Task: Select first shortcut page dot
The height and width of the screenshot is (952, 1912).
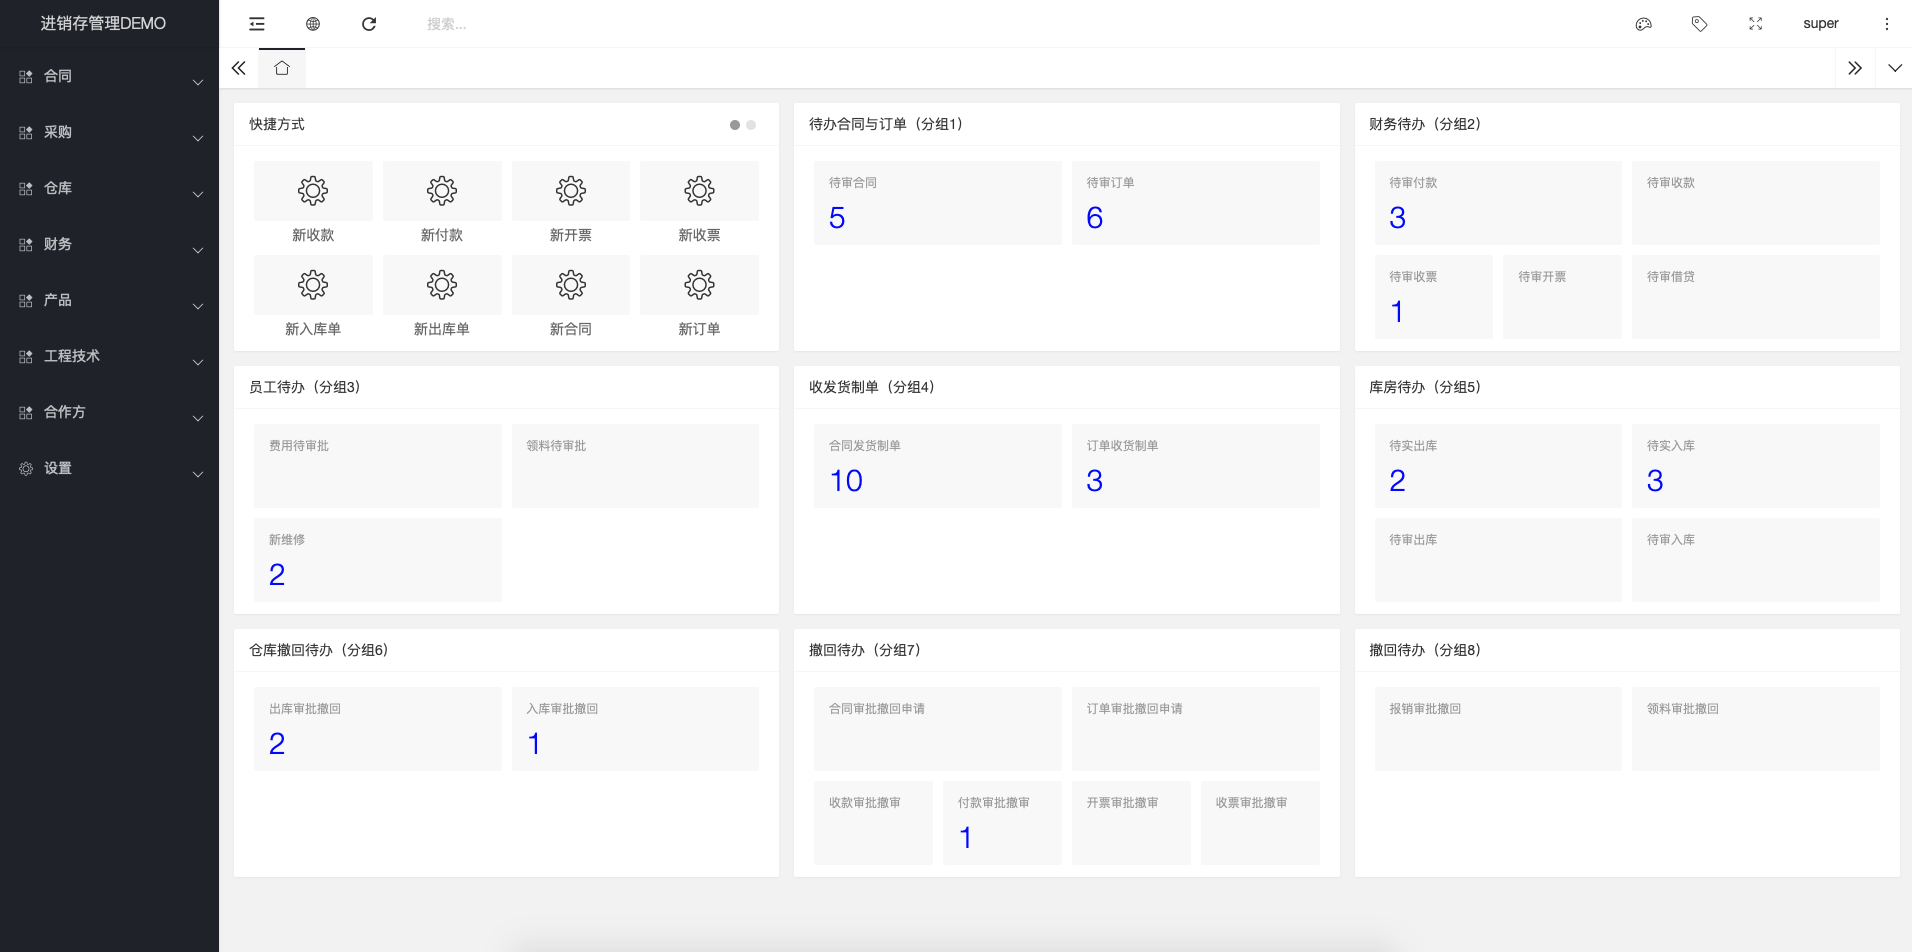Action: [735, 125]
